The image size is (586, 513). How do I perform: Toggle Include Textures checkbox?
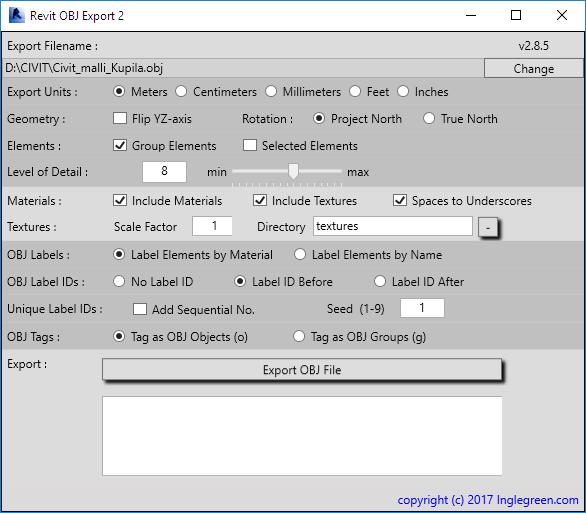tap(260, 200)
